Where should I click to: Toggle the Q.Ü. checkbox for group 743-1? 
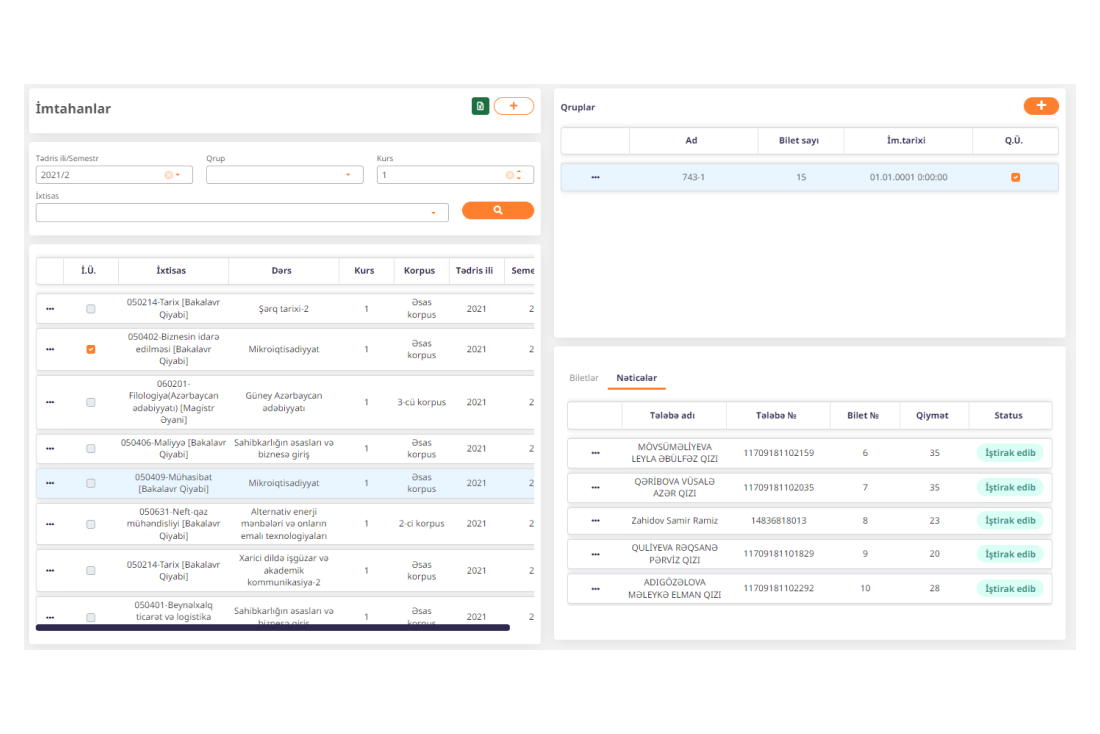[1015, 178]
